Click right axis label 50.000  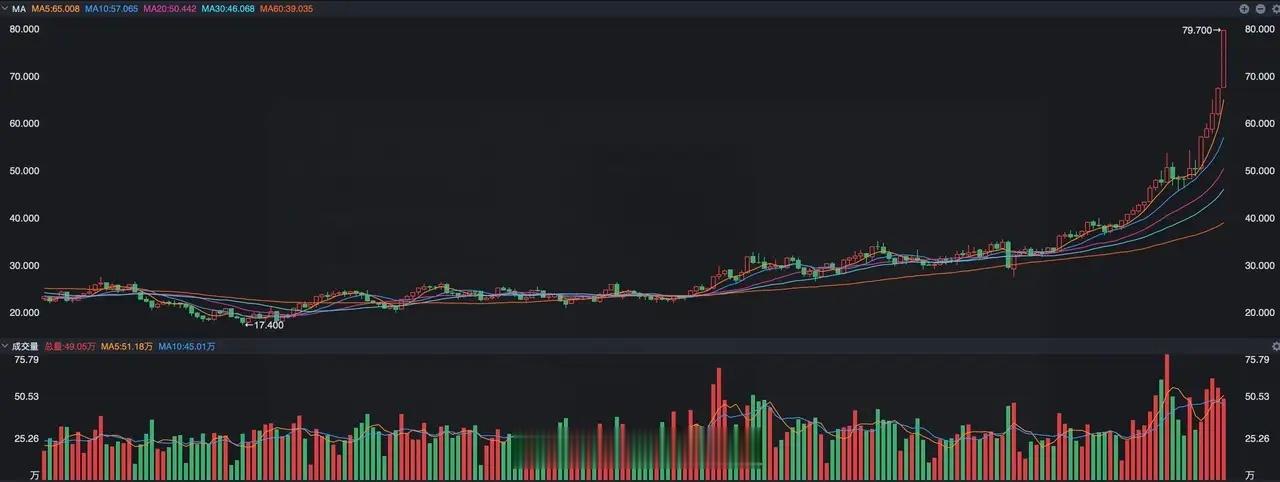click(1259, 171)
